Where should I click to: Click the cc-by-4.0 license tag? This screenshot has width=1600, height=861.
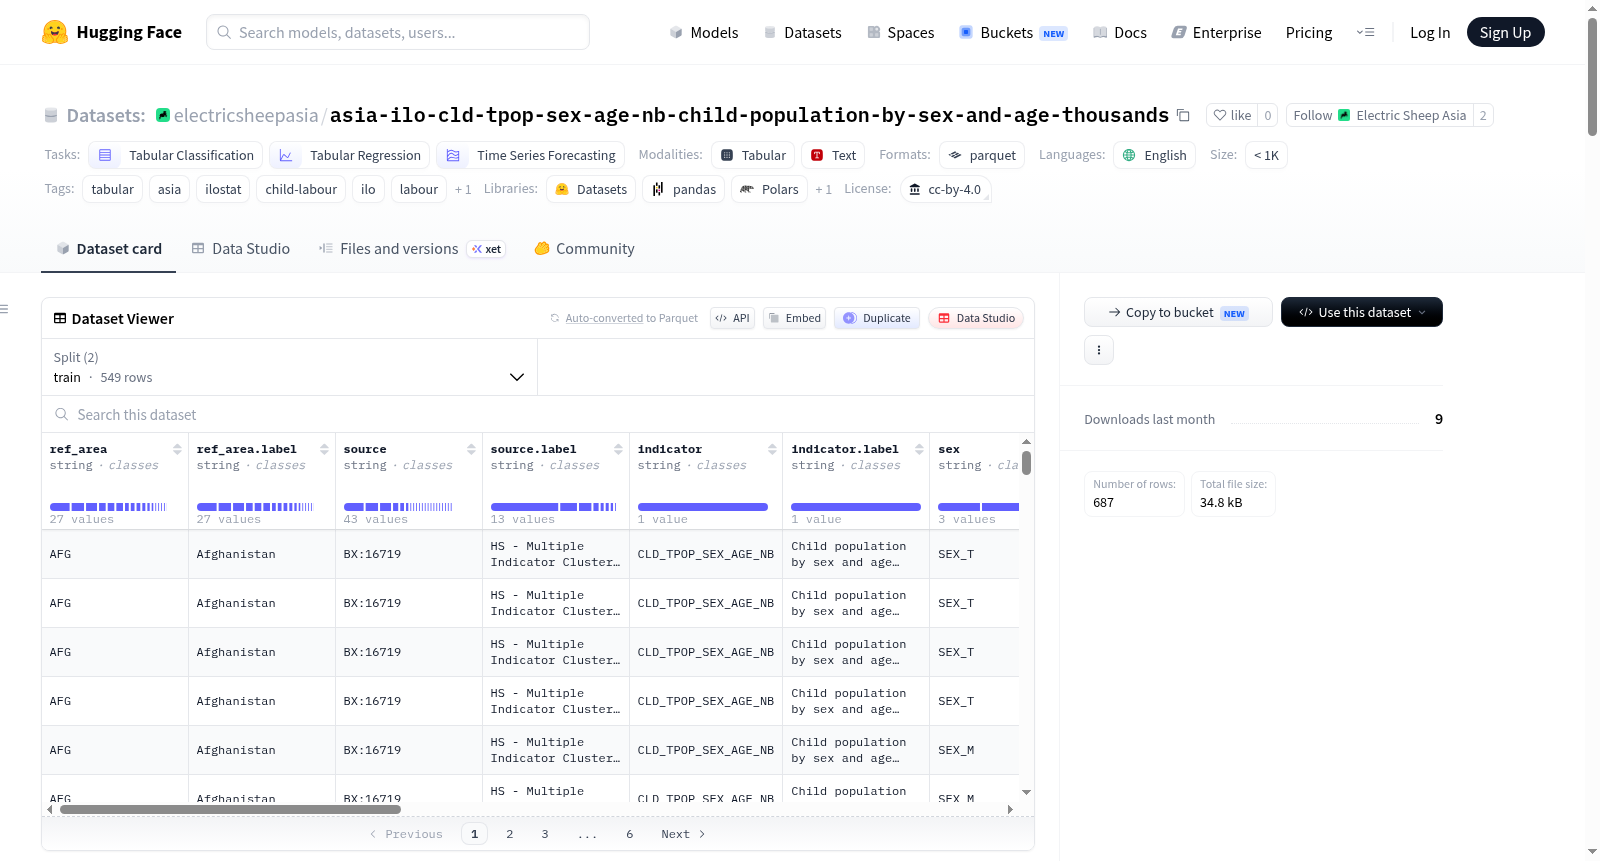[x=945, y=189]
